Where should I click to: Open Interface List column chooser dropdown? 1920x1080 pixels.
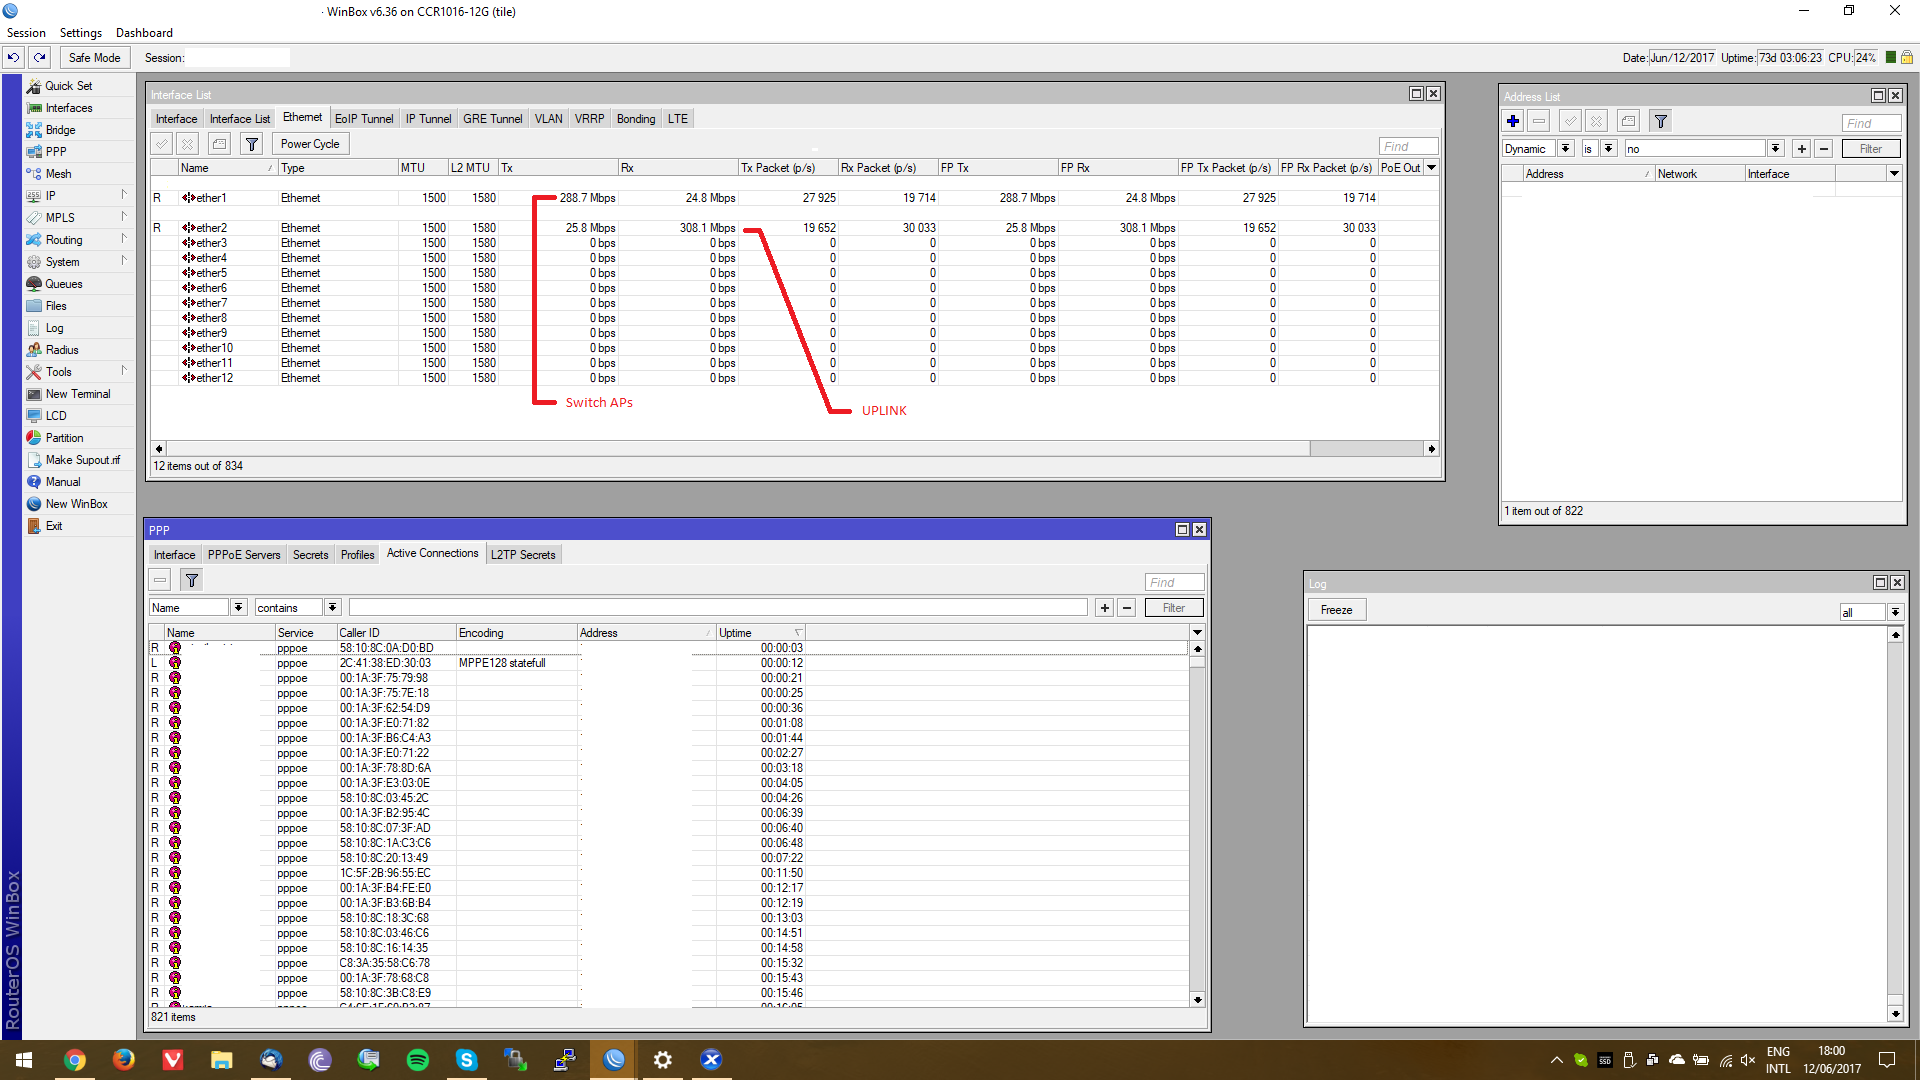click(x=1431, y=168)
